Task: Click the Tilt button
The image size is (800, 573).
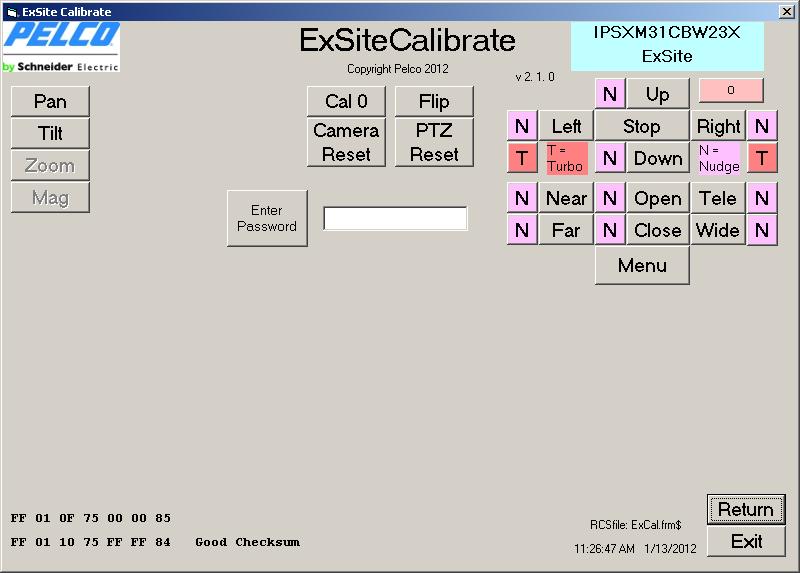Action: [50, 133]
